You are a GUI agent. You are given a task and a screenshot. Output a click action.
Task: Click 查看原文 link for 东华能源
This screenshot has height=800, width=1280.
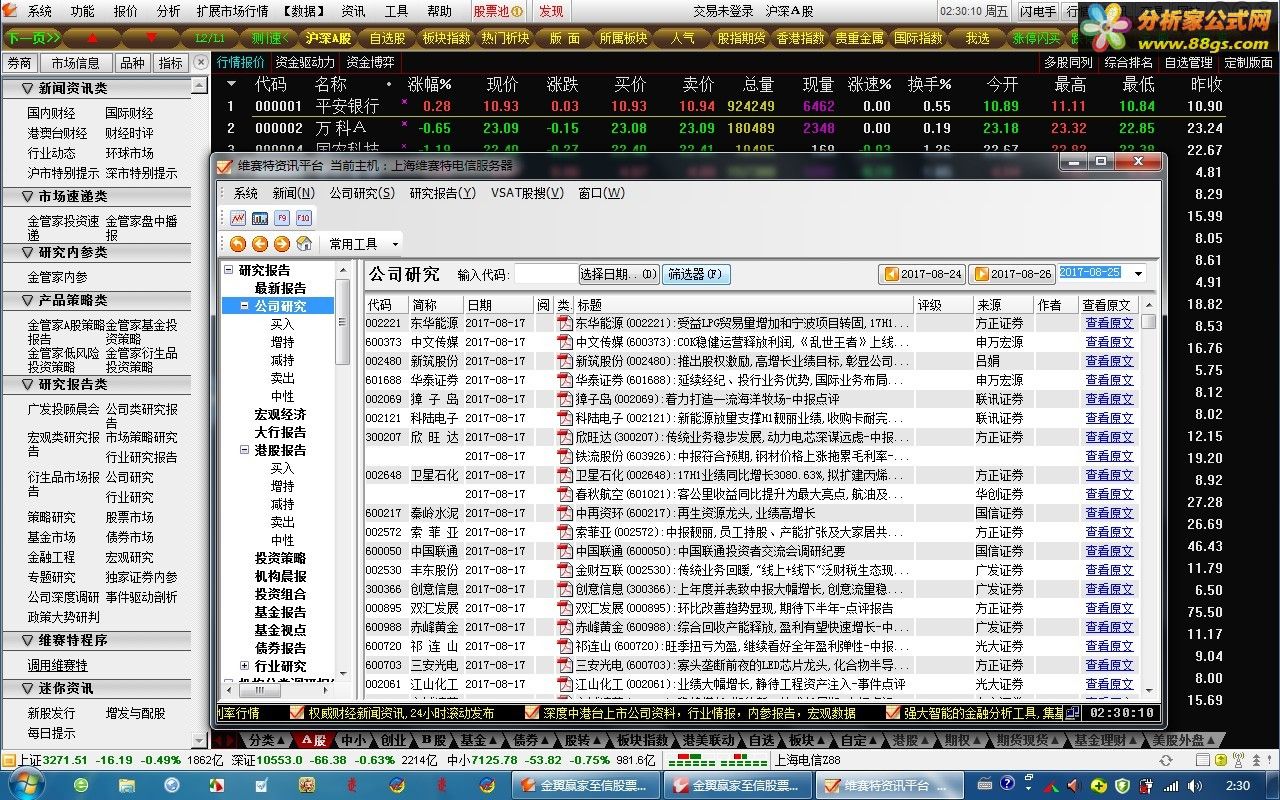pyautogui.click(x=1109, y=323)
